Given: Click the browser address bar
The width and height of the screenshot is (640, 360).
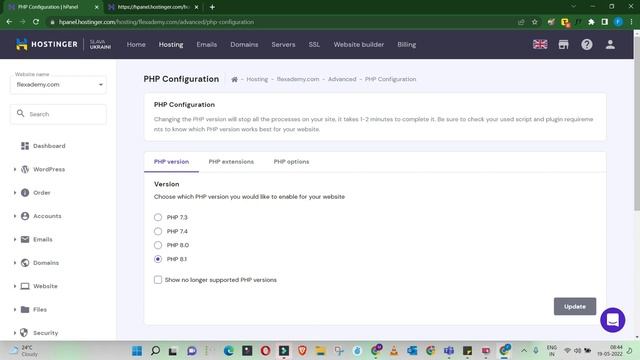Looking at the screenshot, I should pyautogui.click(x=282, y=22).
